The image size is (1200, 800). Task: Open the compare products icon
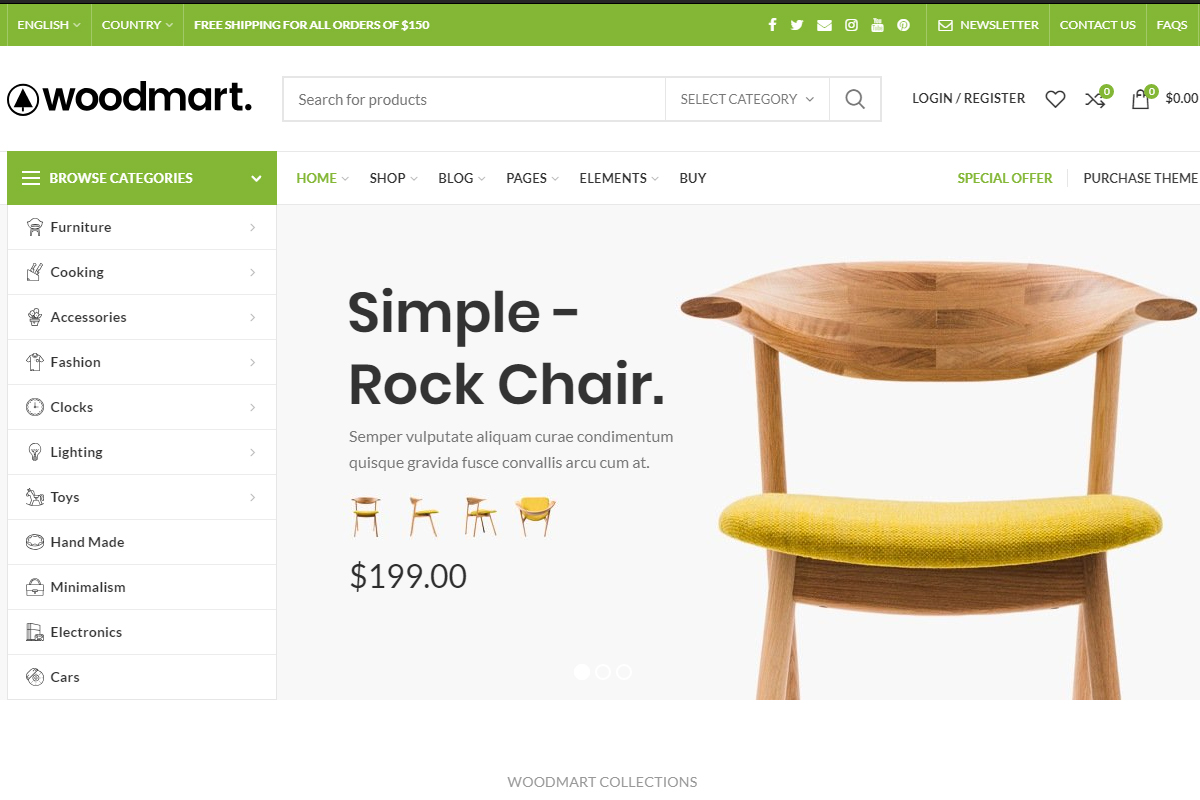click(x=1096, y=99)
